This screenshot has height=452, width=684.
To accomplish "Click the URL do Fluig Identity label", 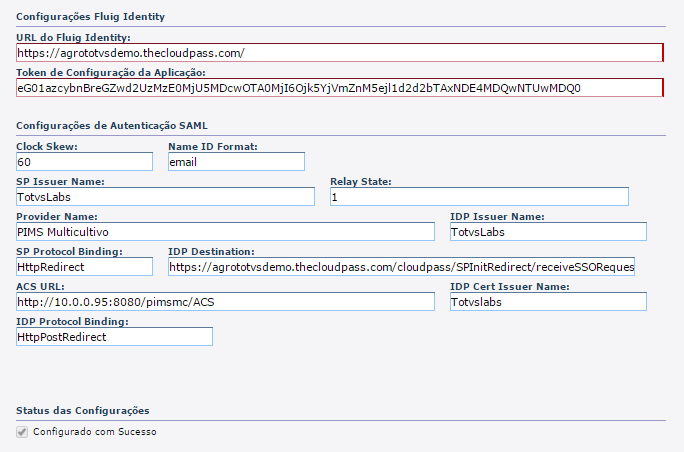I will pos(73,38).
